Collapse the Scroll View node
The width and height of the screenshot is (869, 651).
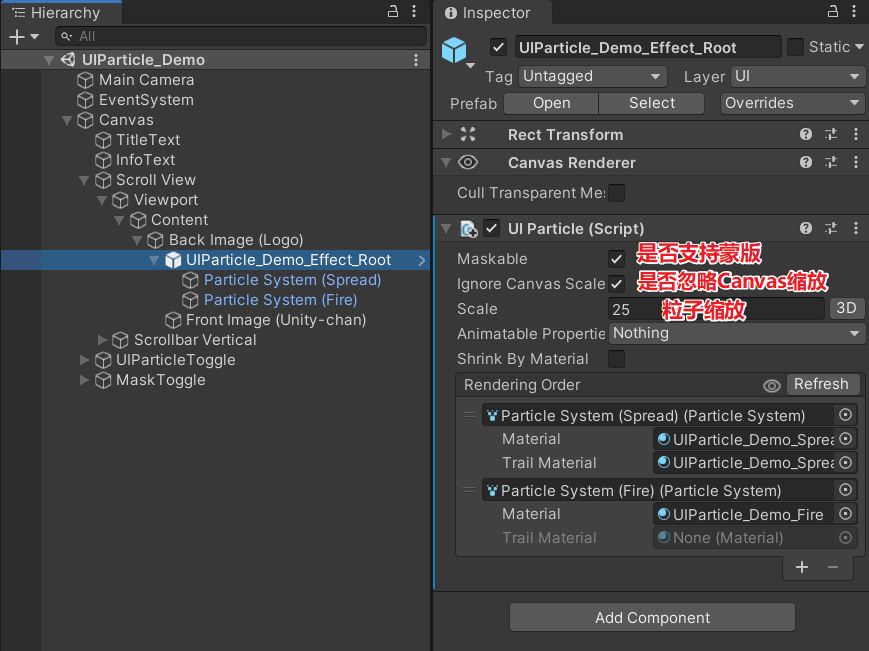click(x=84, y=180)
